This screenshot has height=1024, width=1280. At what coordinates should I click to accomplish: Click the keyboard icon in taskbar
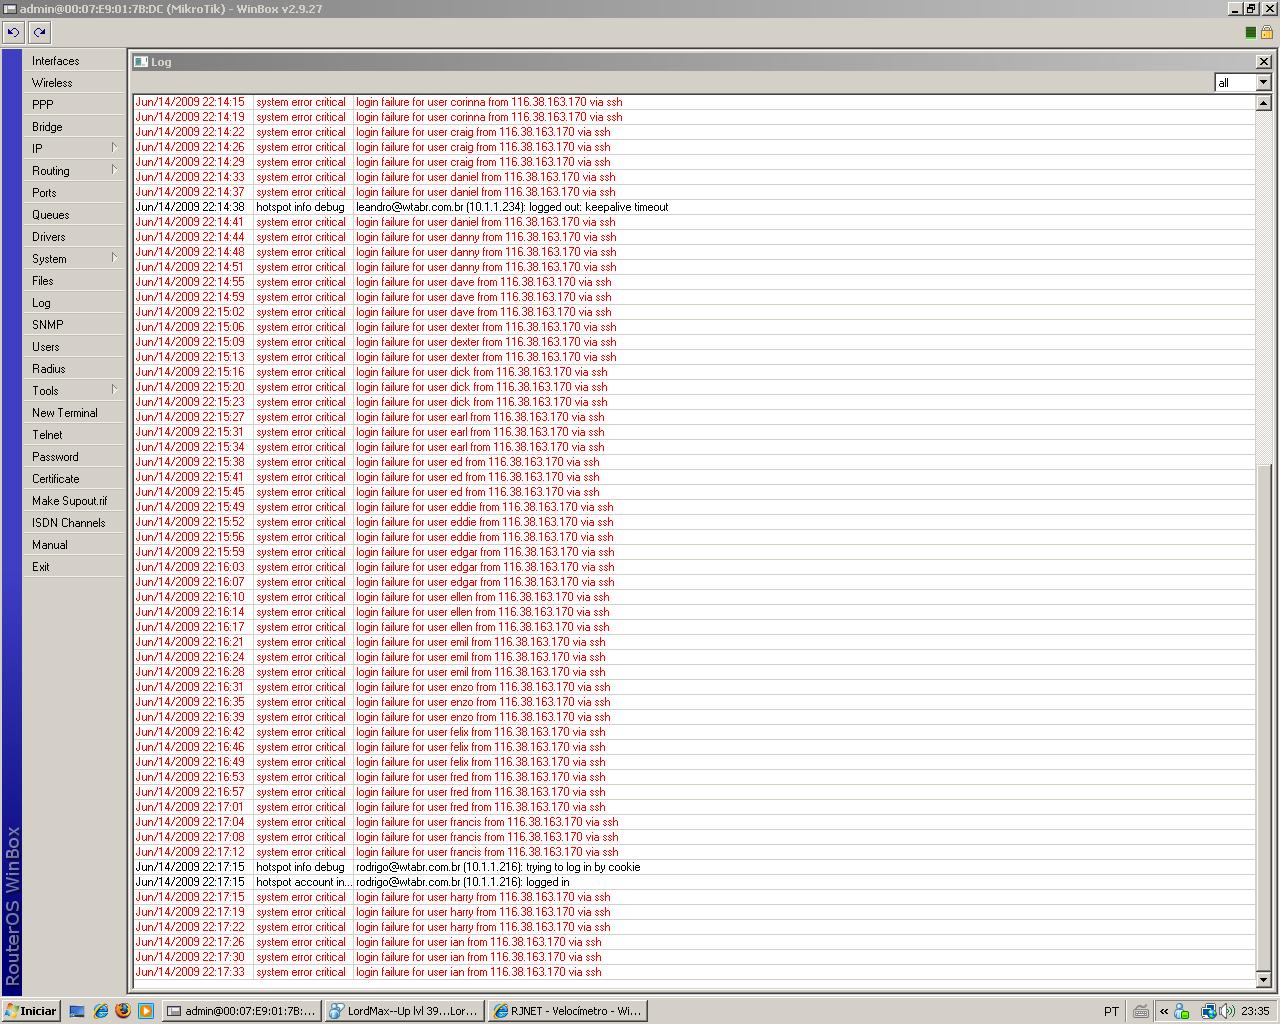click(1140, 1011)
